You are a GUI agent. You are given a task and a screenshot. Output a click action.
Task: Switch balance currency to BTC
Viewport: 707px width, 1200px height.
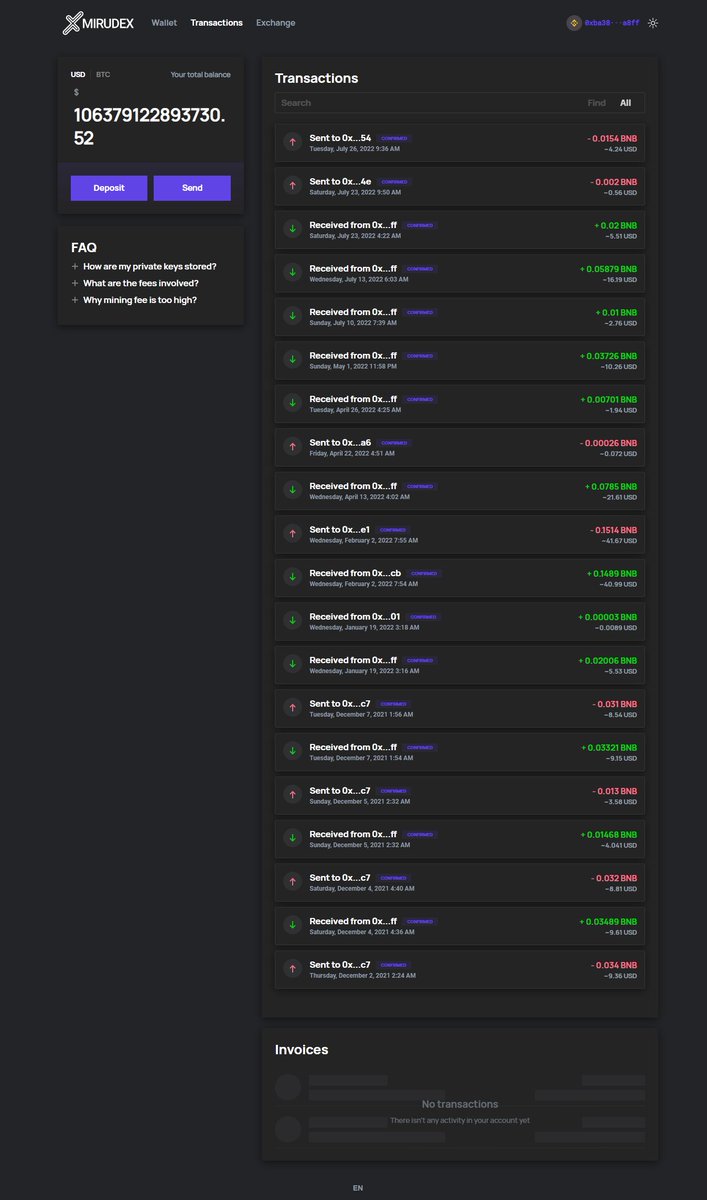pos(103,74)
